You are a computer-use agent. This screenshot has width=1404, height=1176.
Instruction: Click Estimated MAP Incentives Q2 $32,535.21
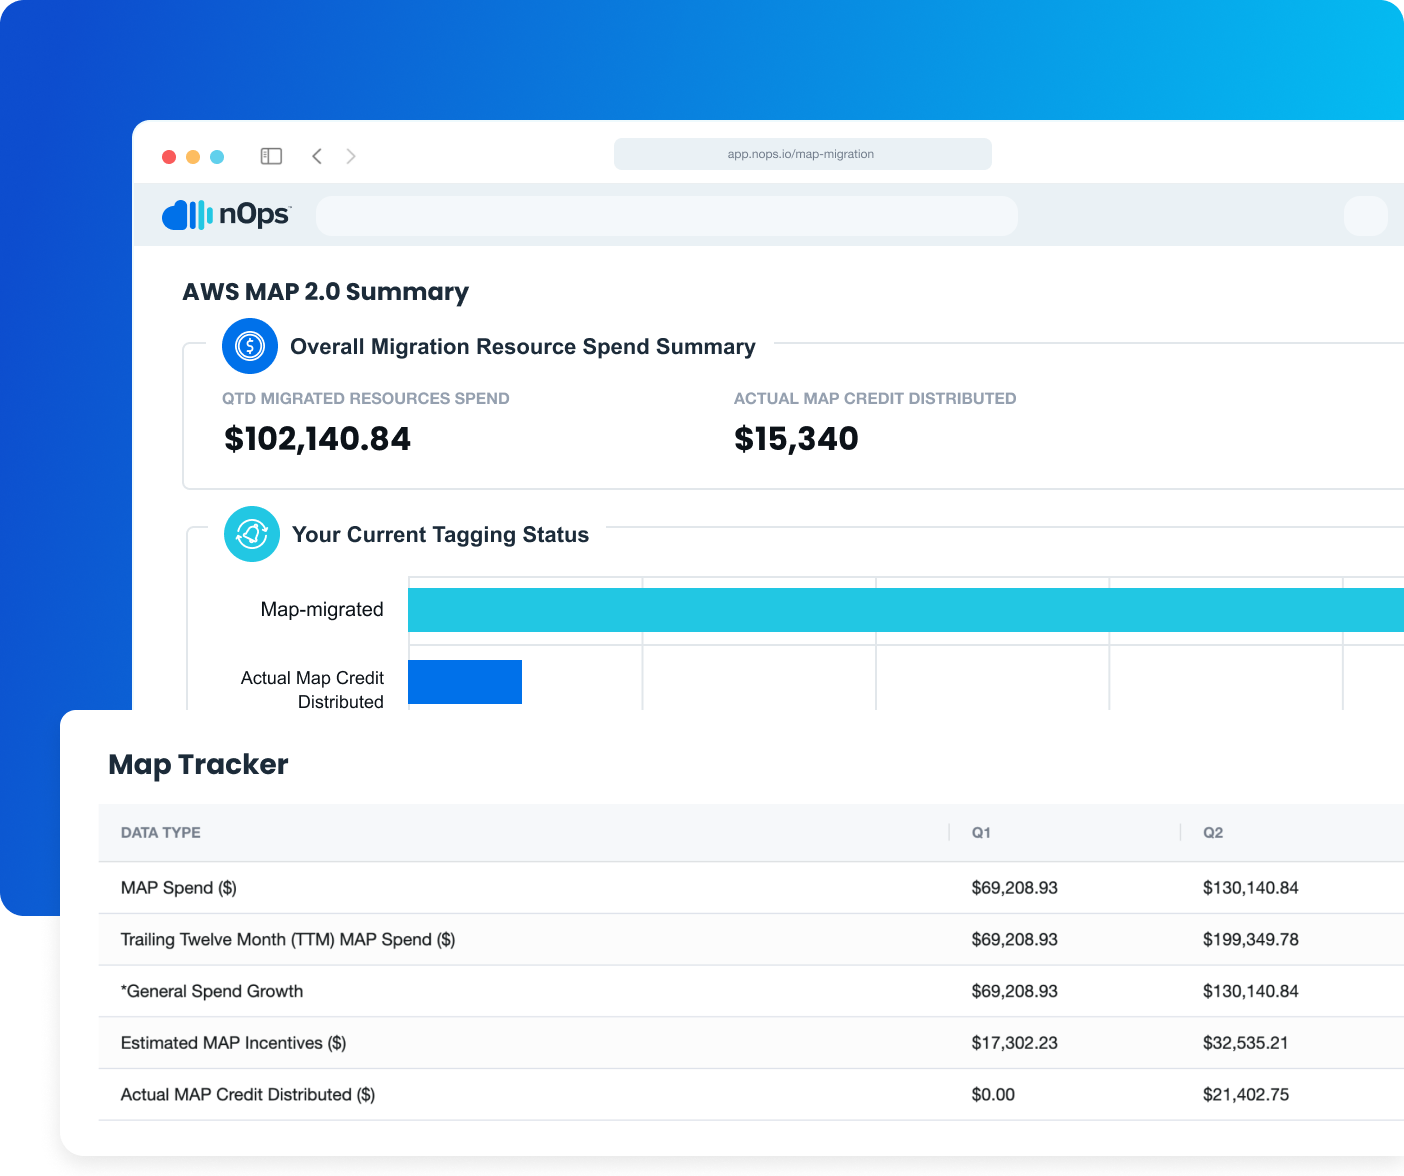point(1245,1043)
